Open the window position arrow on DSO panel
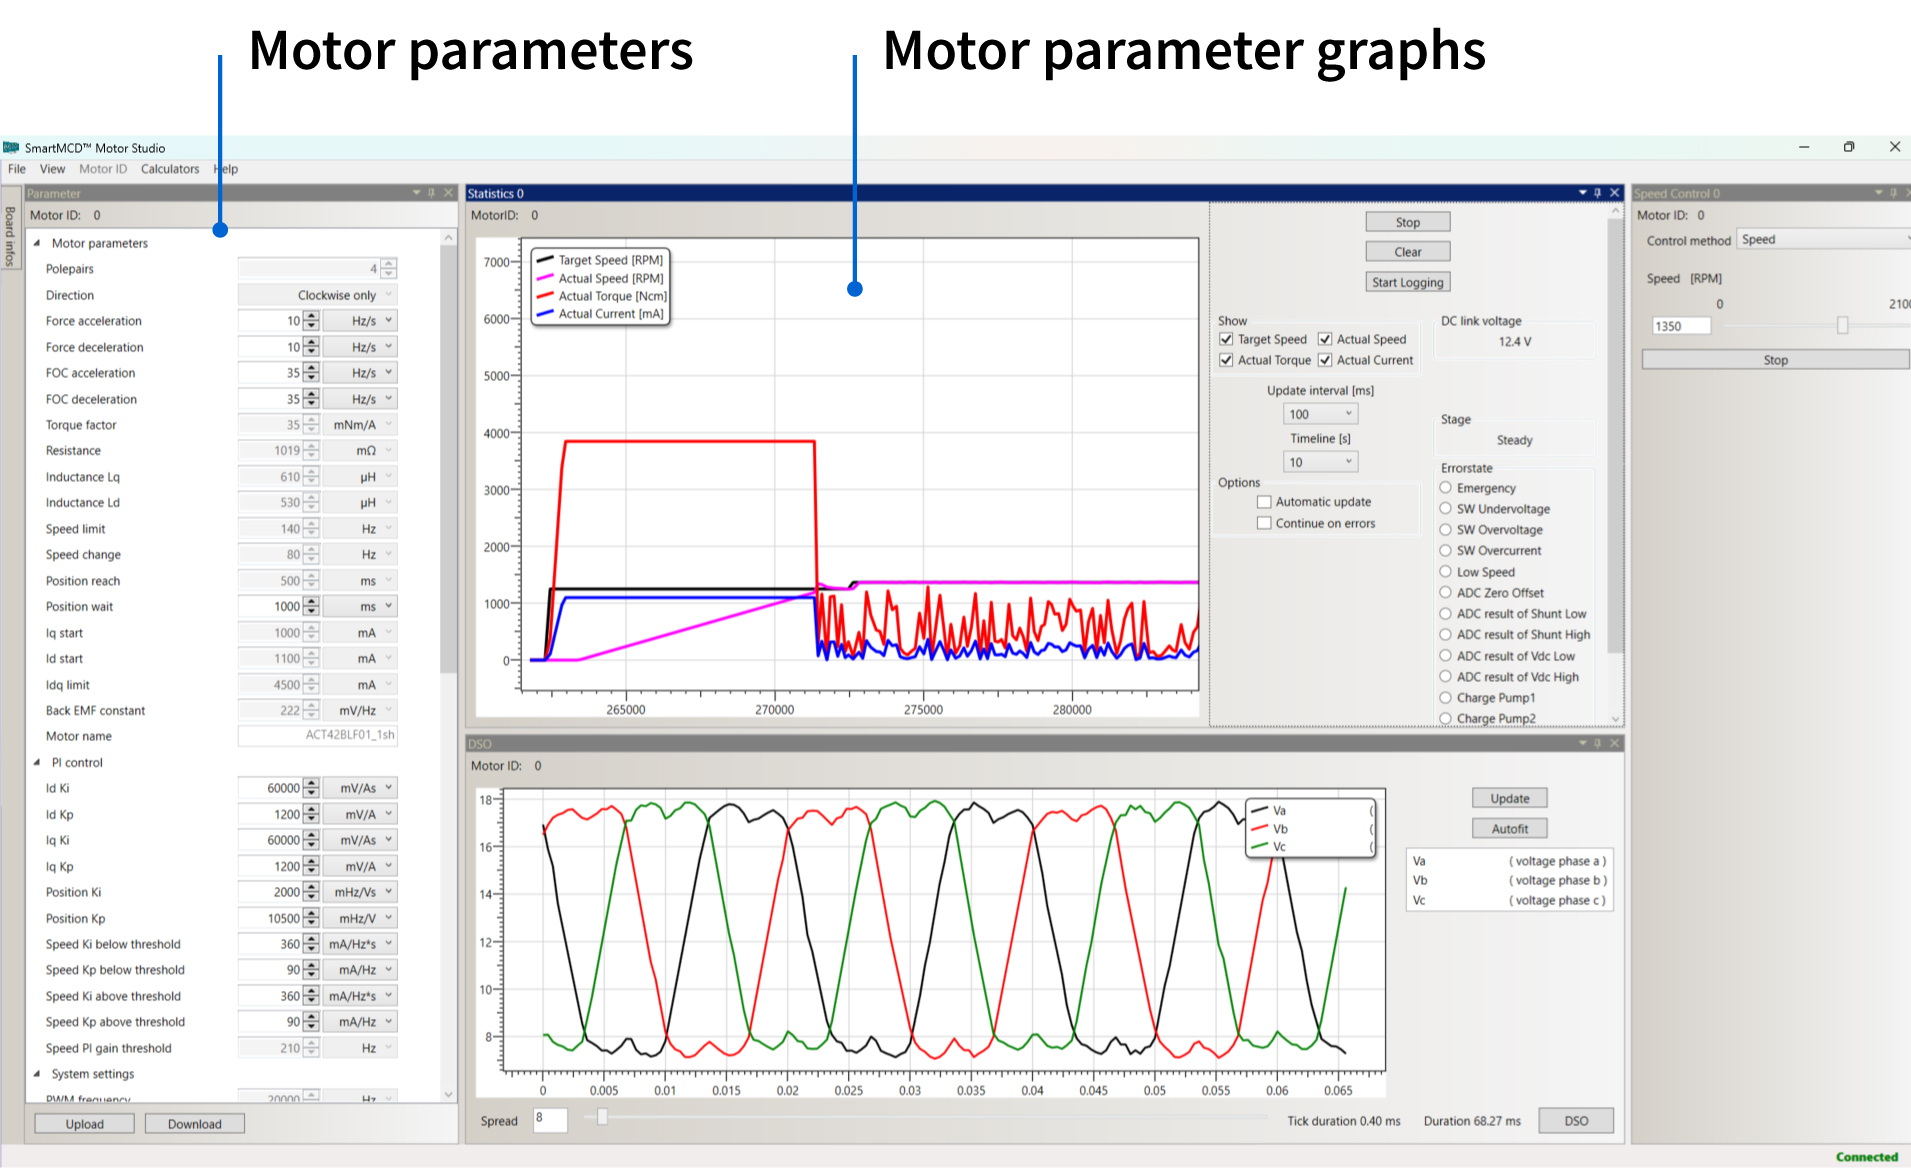 1582,742
